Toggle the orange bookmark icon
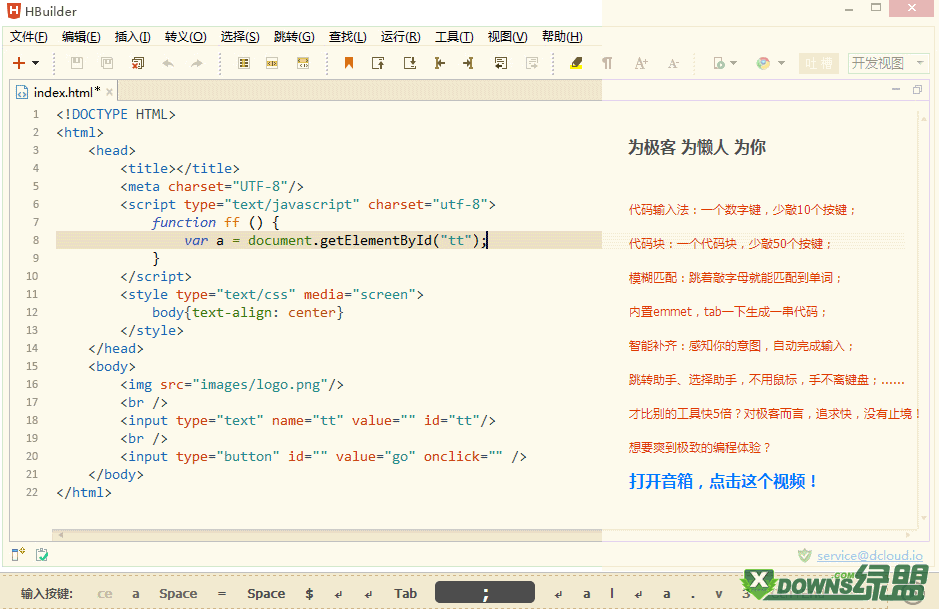 tap(349, 63)
